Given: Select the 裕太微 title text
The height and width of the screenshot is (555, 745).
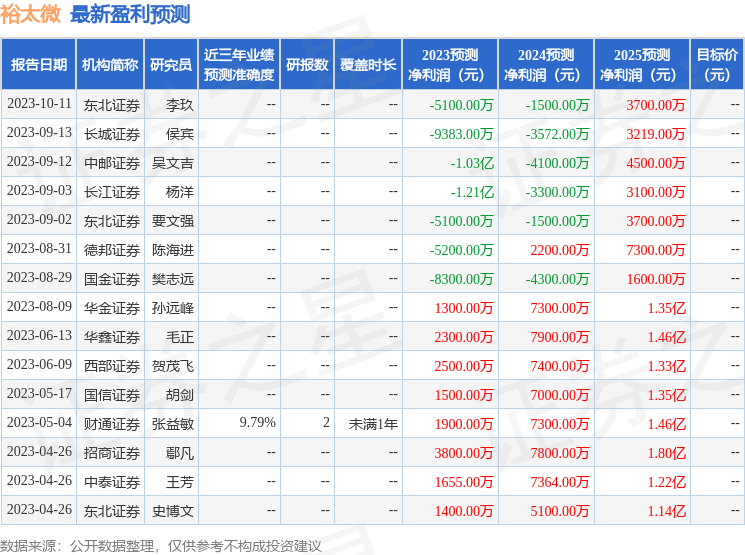Looking at the screenshot, I should point(30,14).
